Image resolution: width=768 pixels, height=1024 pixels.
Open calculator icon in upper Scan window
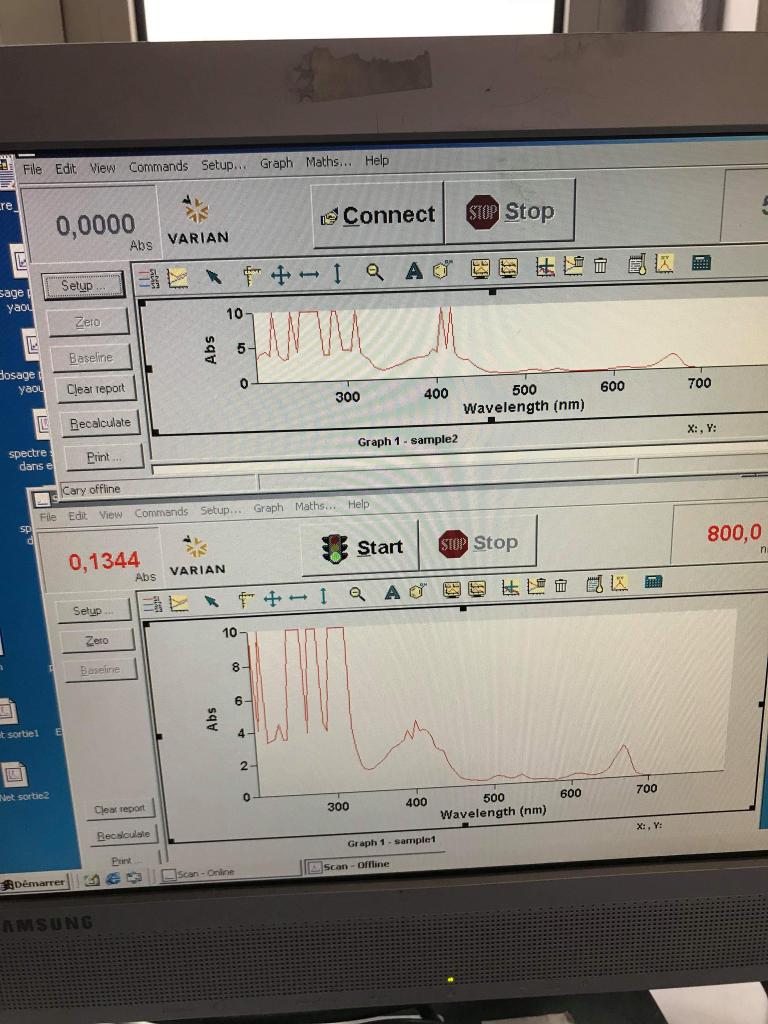click(x=701, y=263)
